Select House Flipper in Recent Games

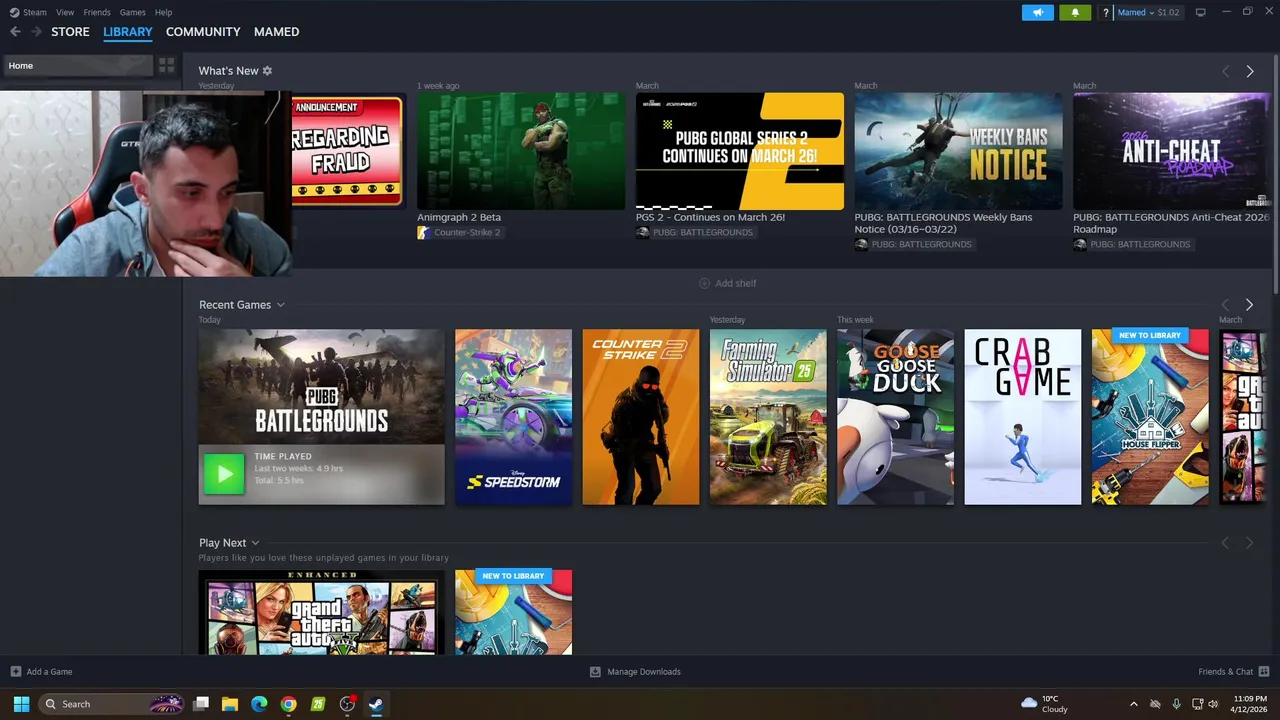point(1150,417)
